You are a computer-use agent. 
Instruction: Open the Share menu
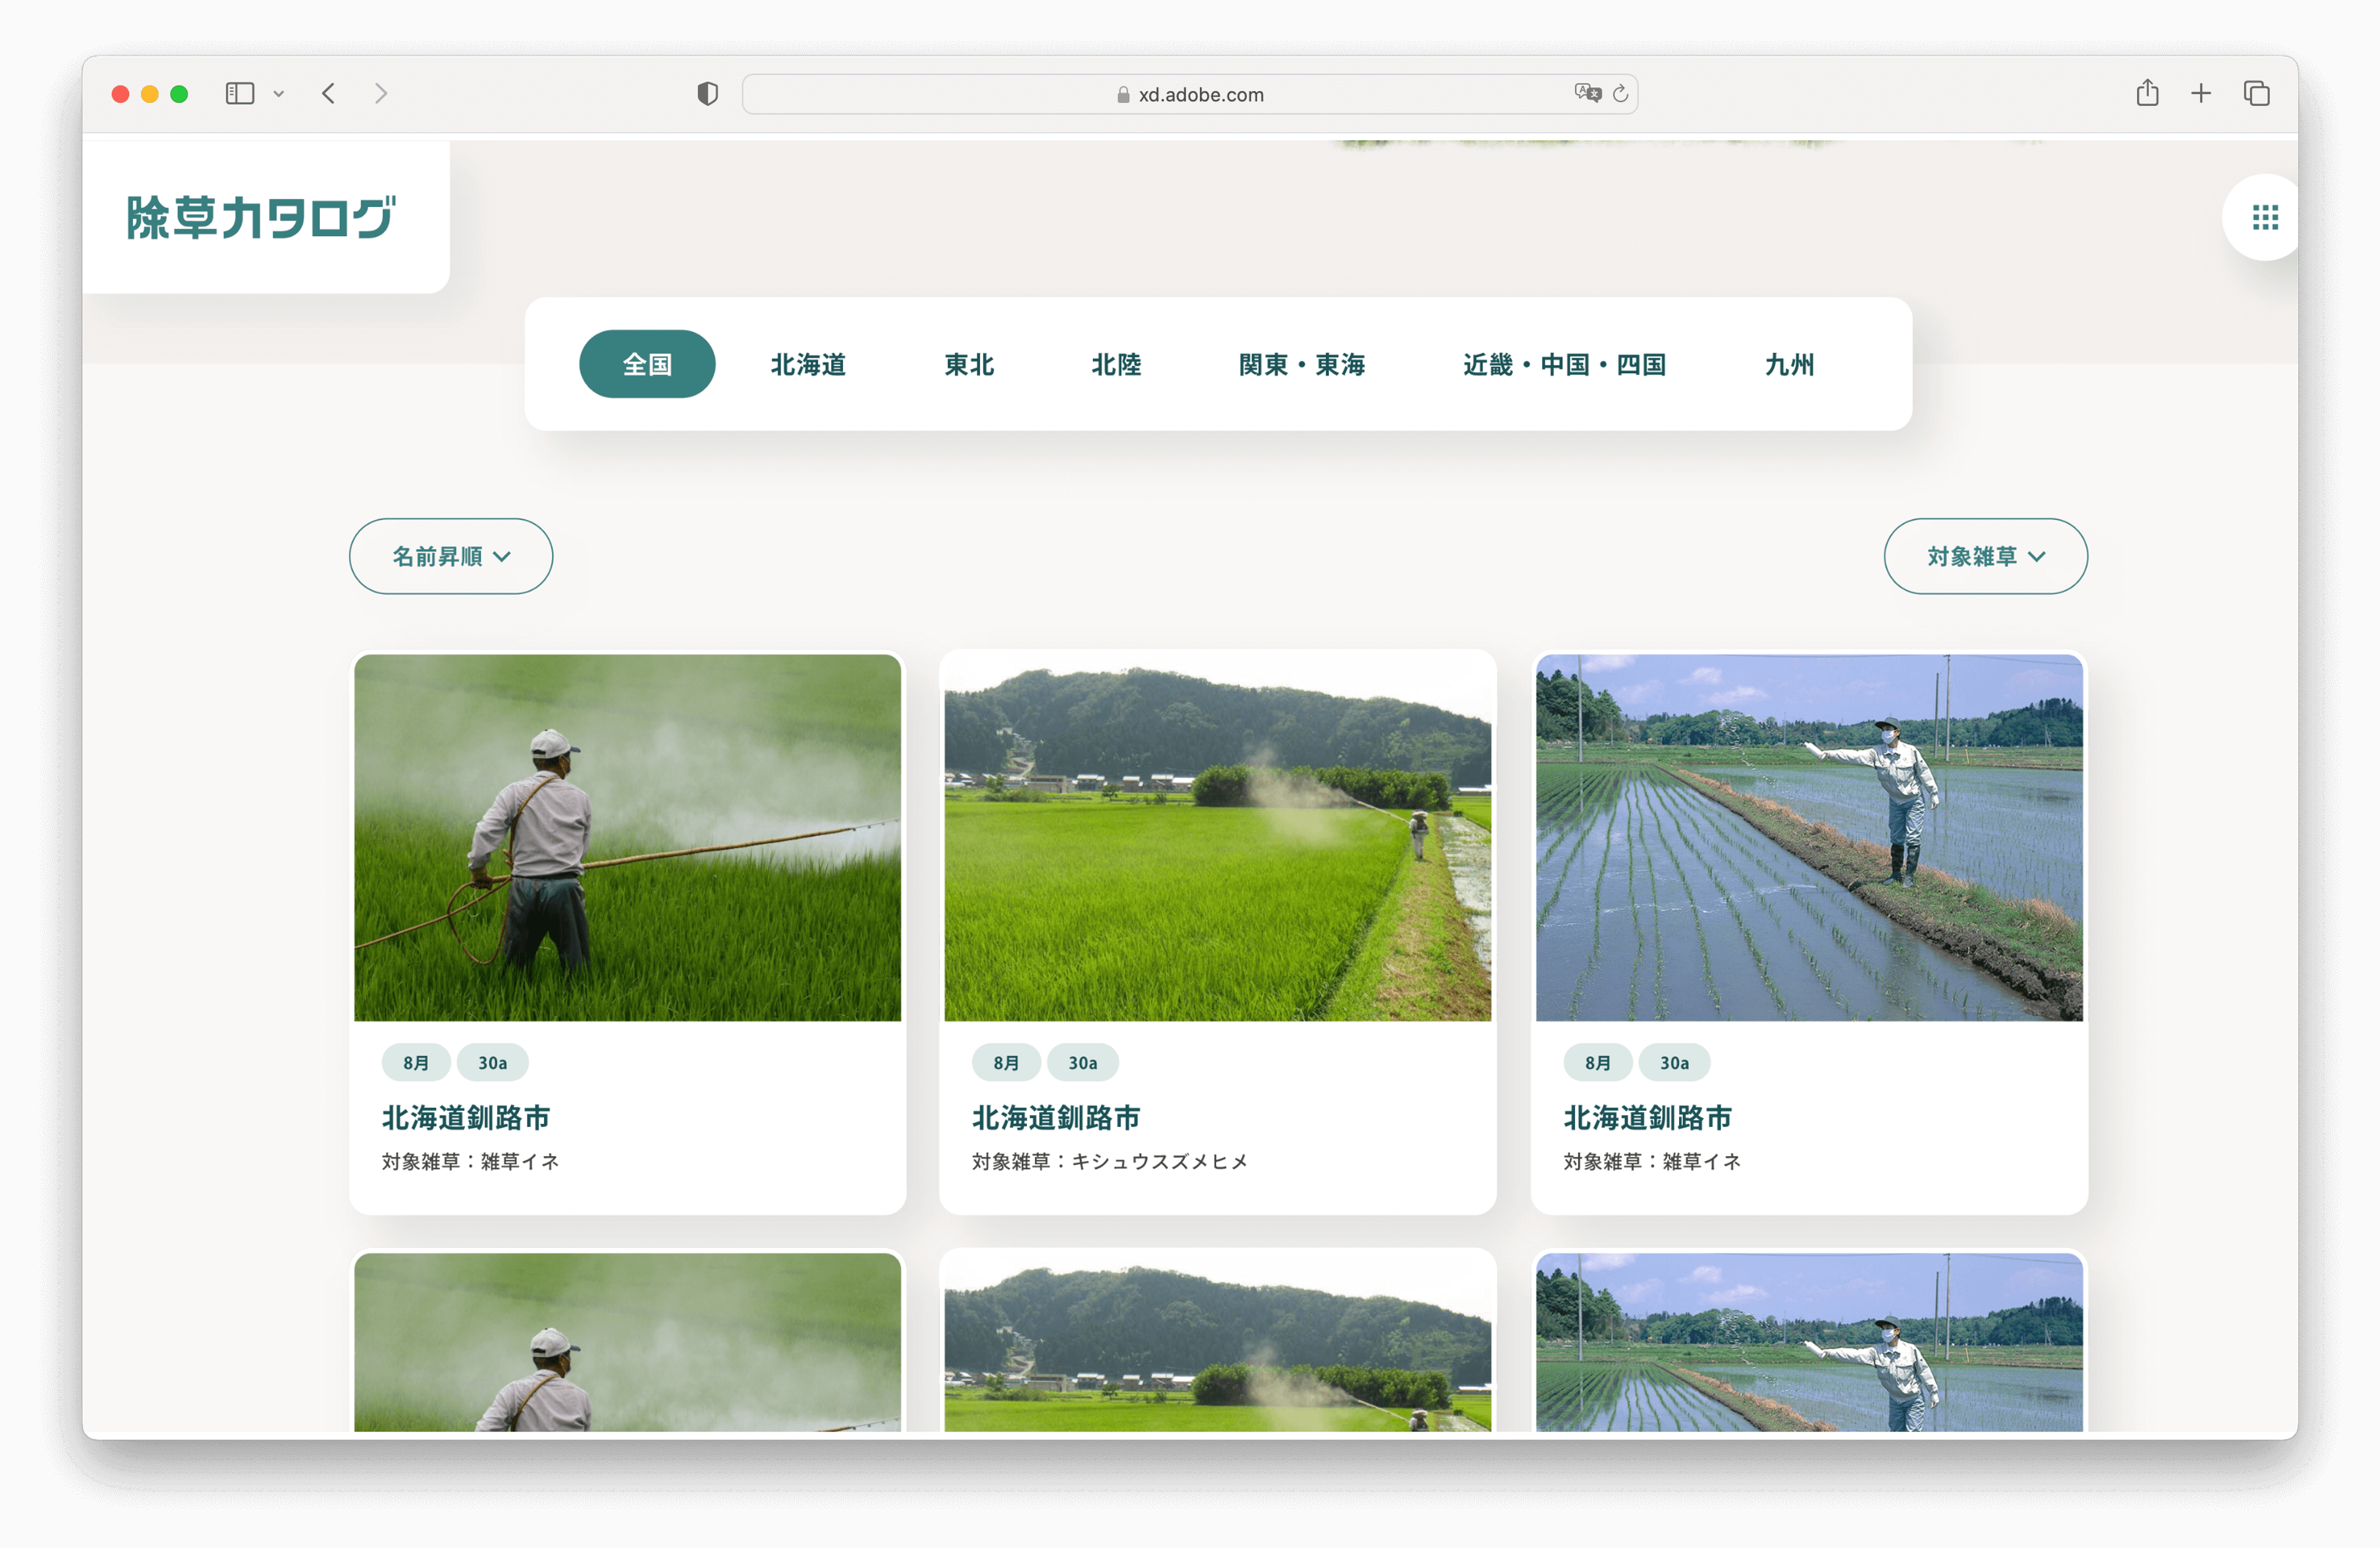(x=2147, y=93)
